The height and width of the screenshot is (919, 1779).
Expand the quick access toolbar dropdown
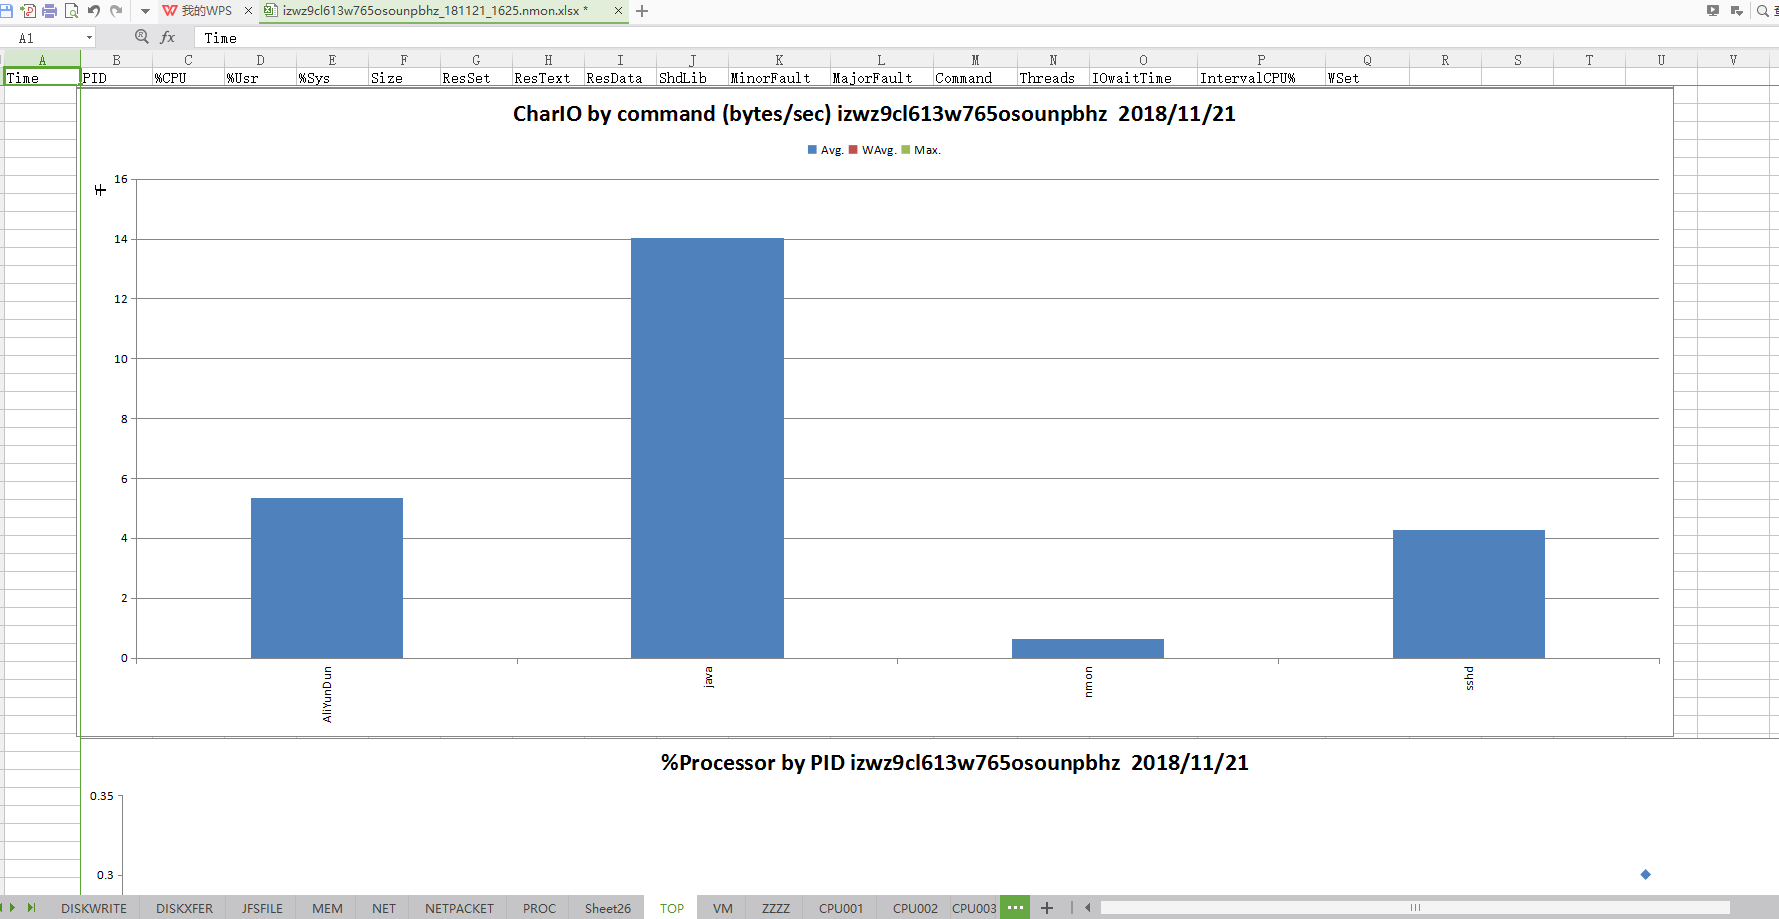[145, 11]
